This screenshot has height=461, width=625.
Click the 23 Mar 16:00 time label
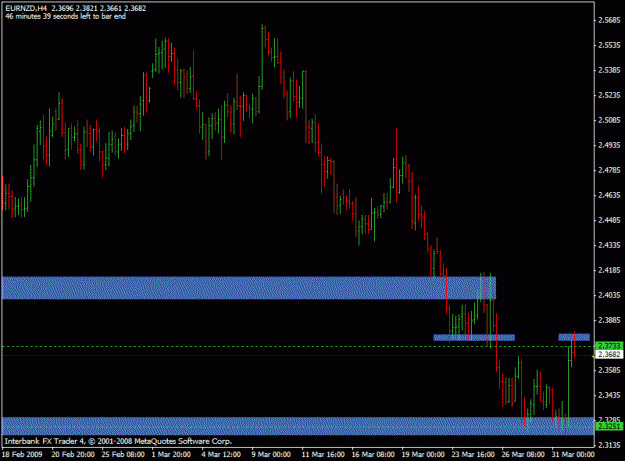click(473, 455)
